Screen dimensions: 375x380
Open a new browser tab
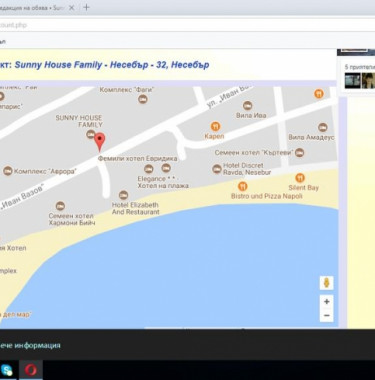point(86,7)
